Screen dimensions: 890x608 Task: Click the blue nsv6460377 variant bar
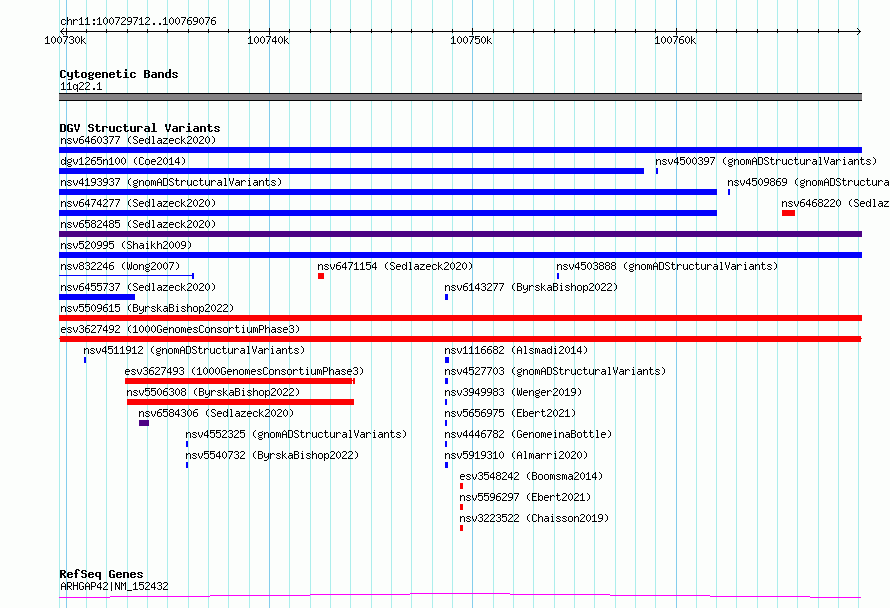tap(460, 150)
